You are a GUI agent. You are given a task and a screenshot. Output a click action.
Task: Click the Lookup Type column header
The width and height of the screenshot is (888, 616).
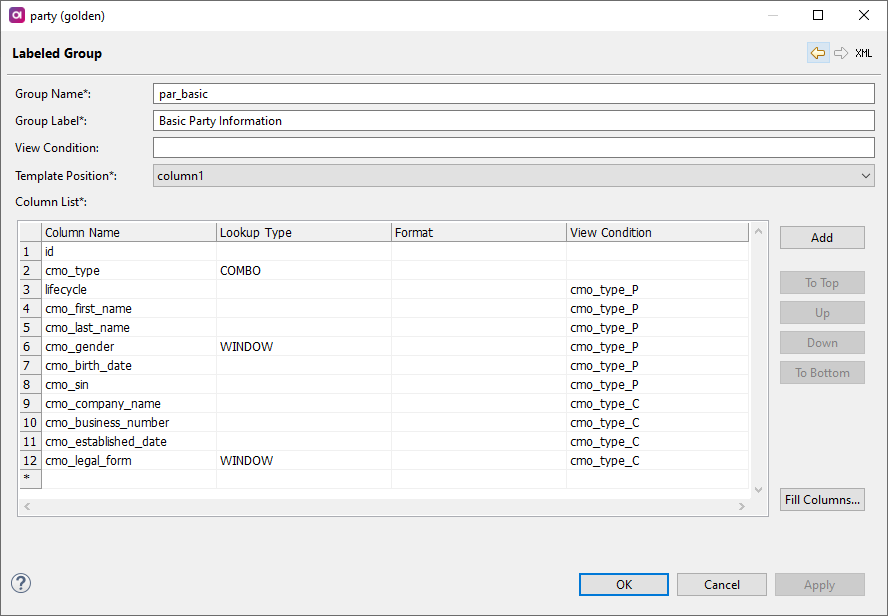coord(304,232)
